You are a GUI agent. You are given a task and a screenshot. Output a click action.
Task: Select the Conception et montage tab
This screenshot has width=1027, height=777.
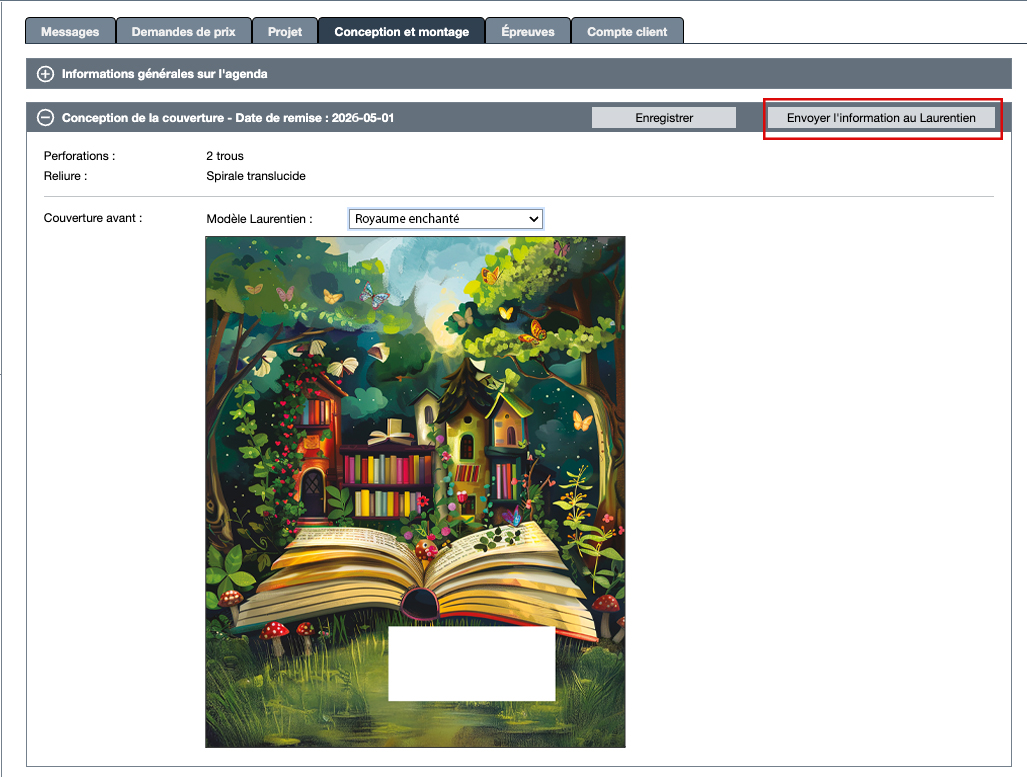401,32
